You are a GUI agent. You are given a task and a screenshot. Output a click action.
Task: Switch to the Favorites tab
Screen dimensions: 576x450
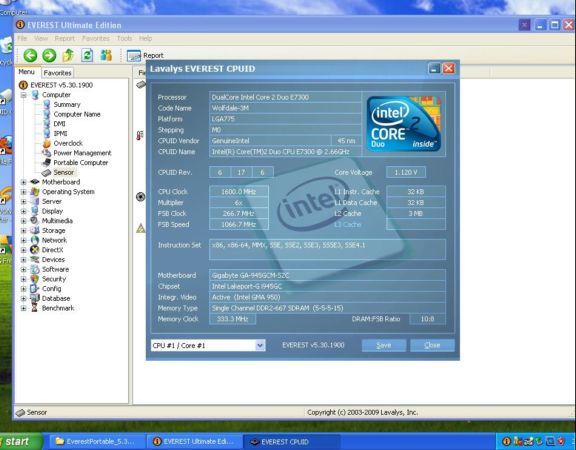point(57,73)
